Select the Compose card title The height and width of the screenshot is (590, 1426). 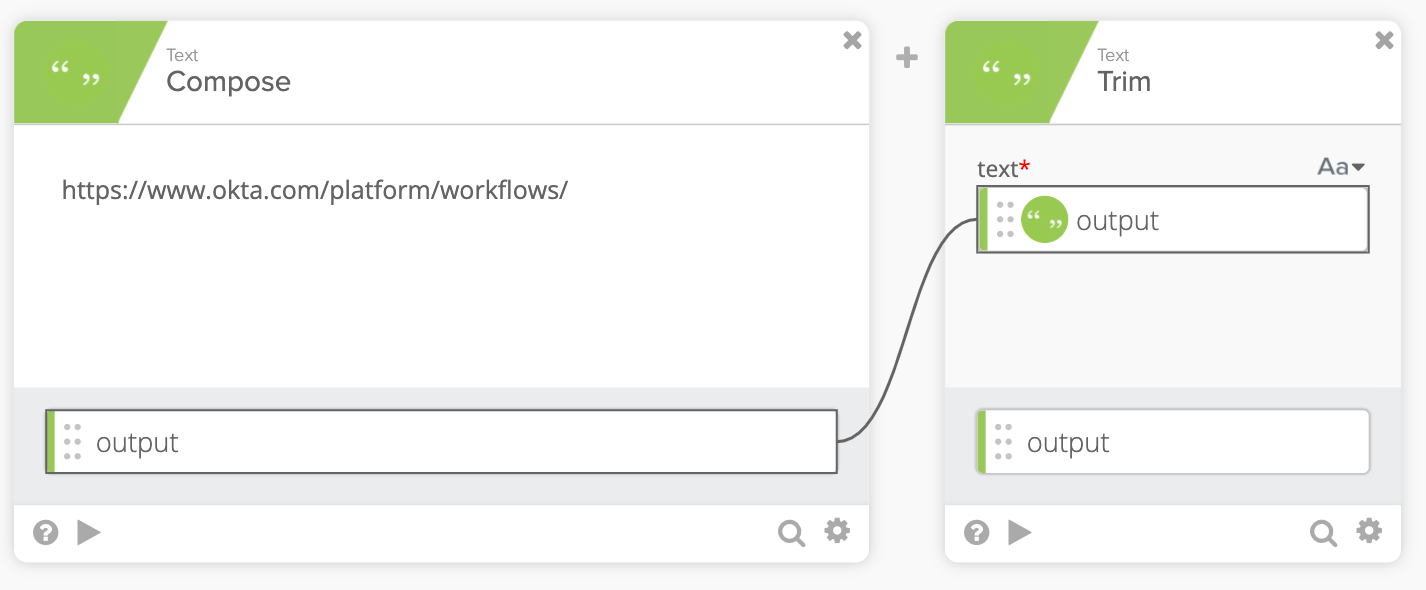pyautogui.click(x=228, y=83)
